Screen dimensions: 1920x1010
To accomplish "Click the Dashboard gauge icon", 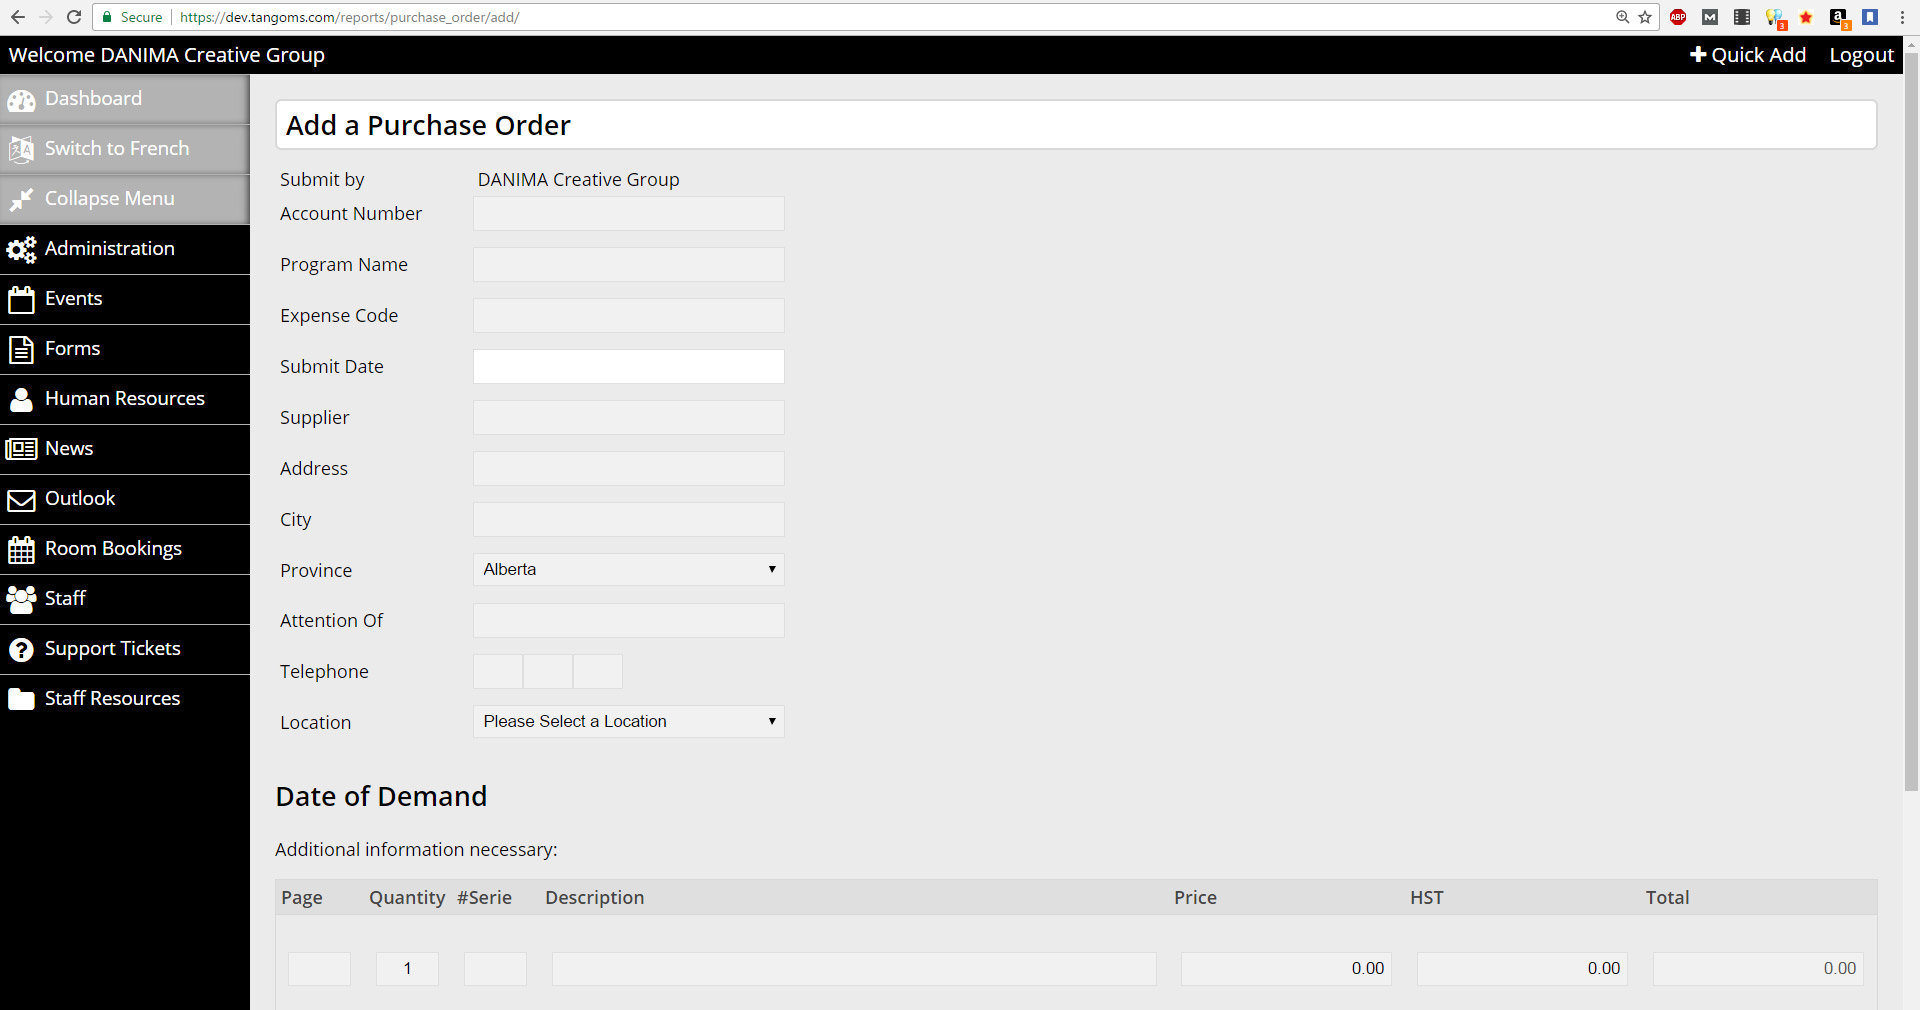I will (x=21, y=100).
